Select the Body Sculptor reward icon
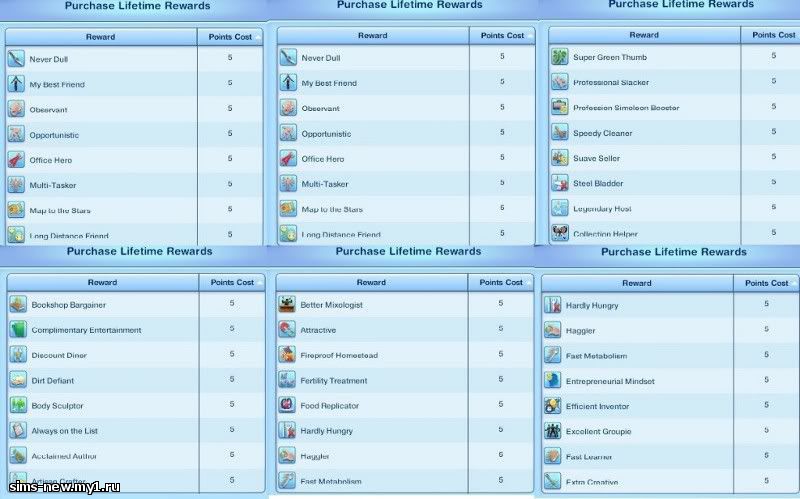The image size is (800, 499). point(18,405)
